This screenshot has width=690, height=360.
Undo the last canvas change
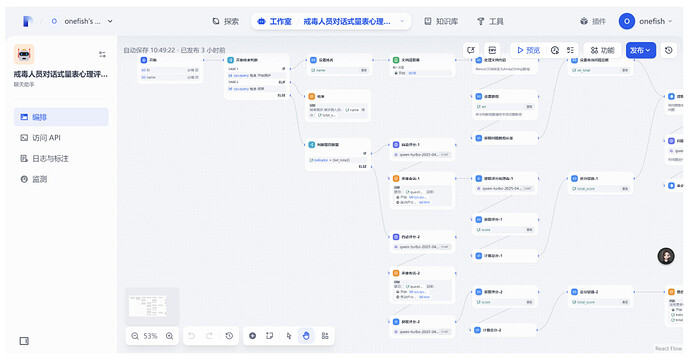pos(191,336)
